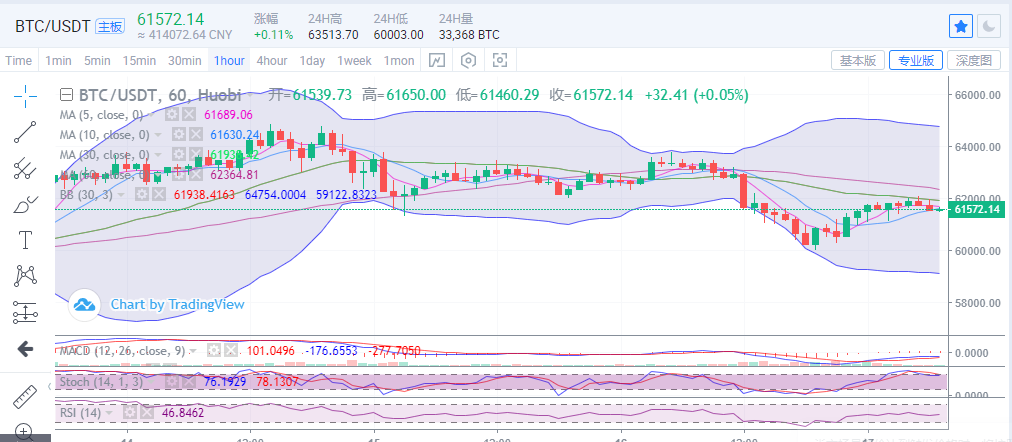Switch to Time interval view

pyautogui.click(x=19, y=61)
